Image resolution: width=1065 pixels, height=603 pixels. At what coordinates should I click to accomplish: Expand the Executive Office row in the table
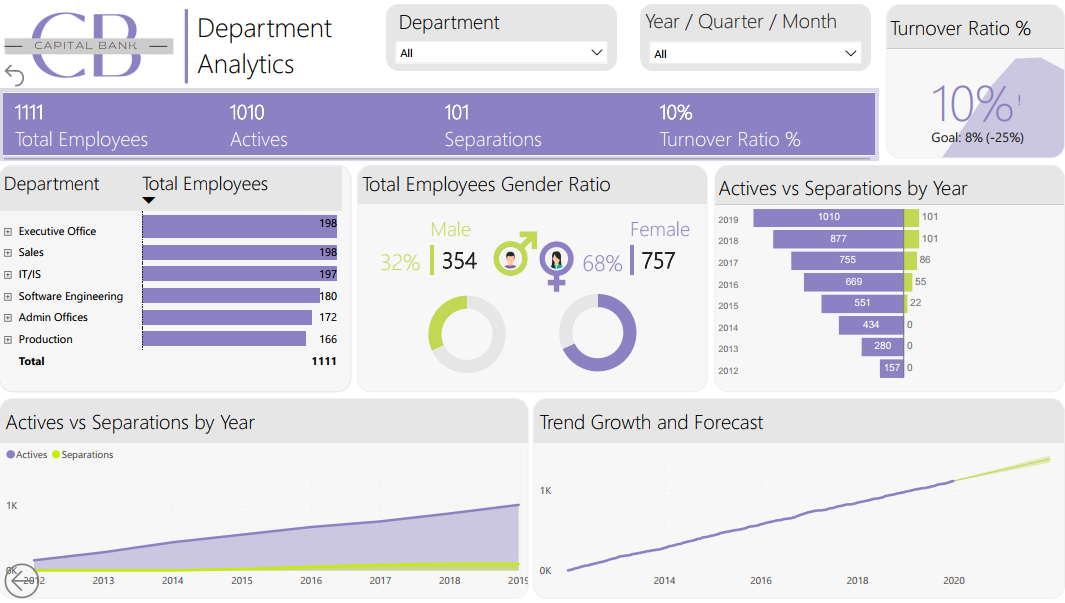click(x=9, y=231)
